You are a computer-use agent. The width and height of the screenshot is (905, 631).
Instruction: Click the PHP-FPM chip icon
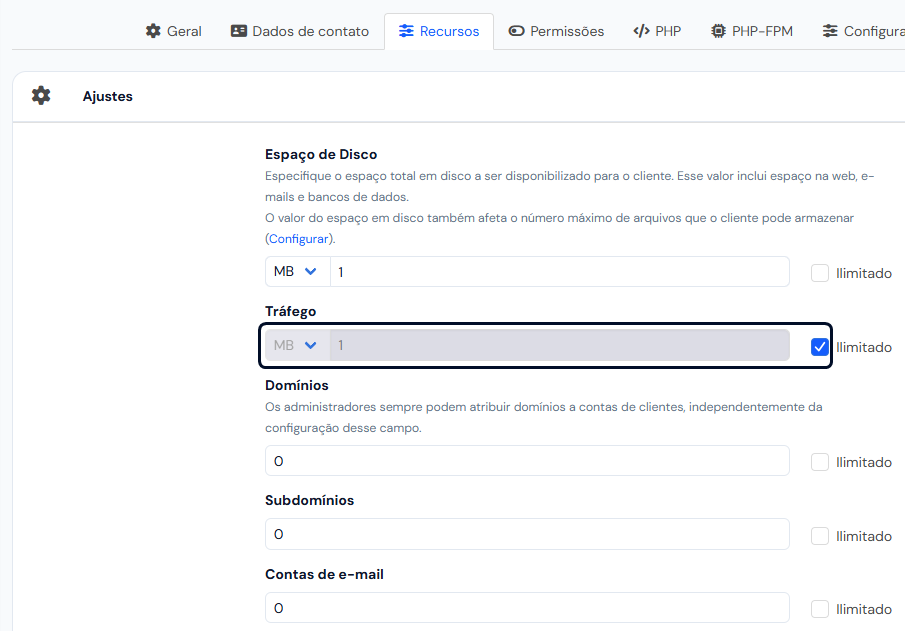tap(718, 31)
